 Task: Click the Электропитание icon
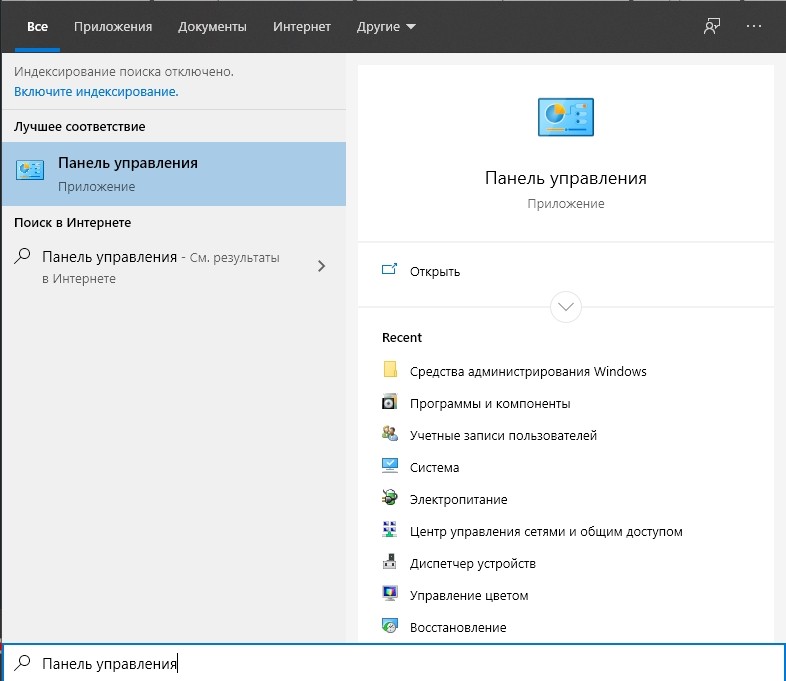pos(389,498)
